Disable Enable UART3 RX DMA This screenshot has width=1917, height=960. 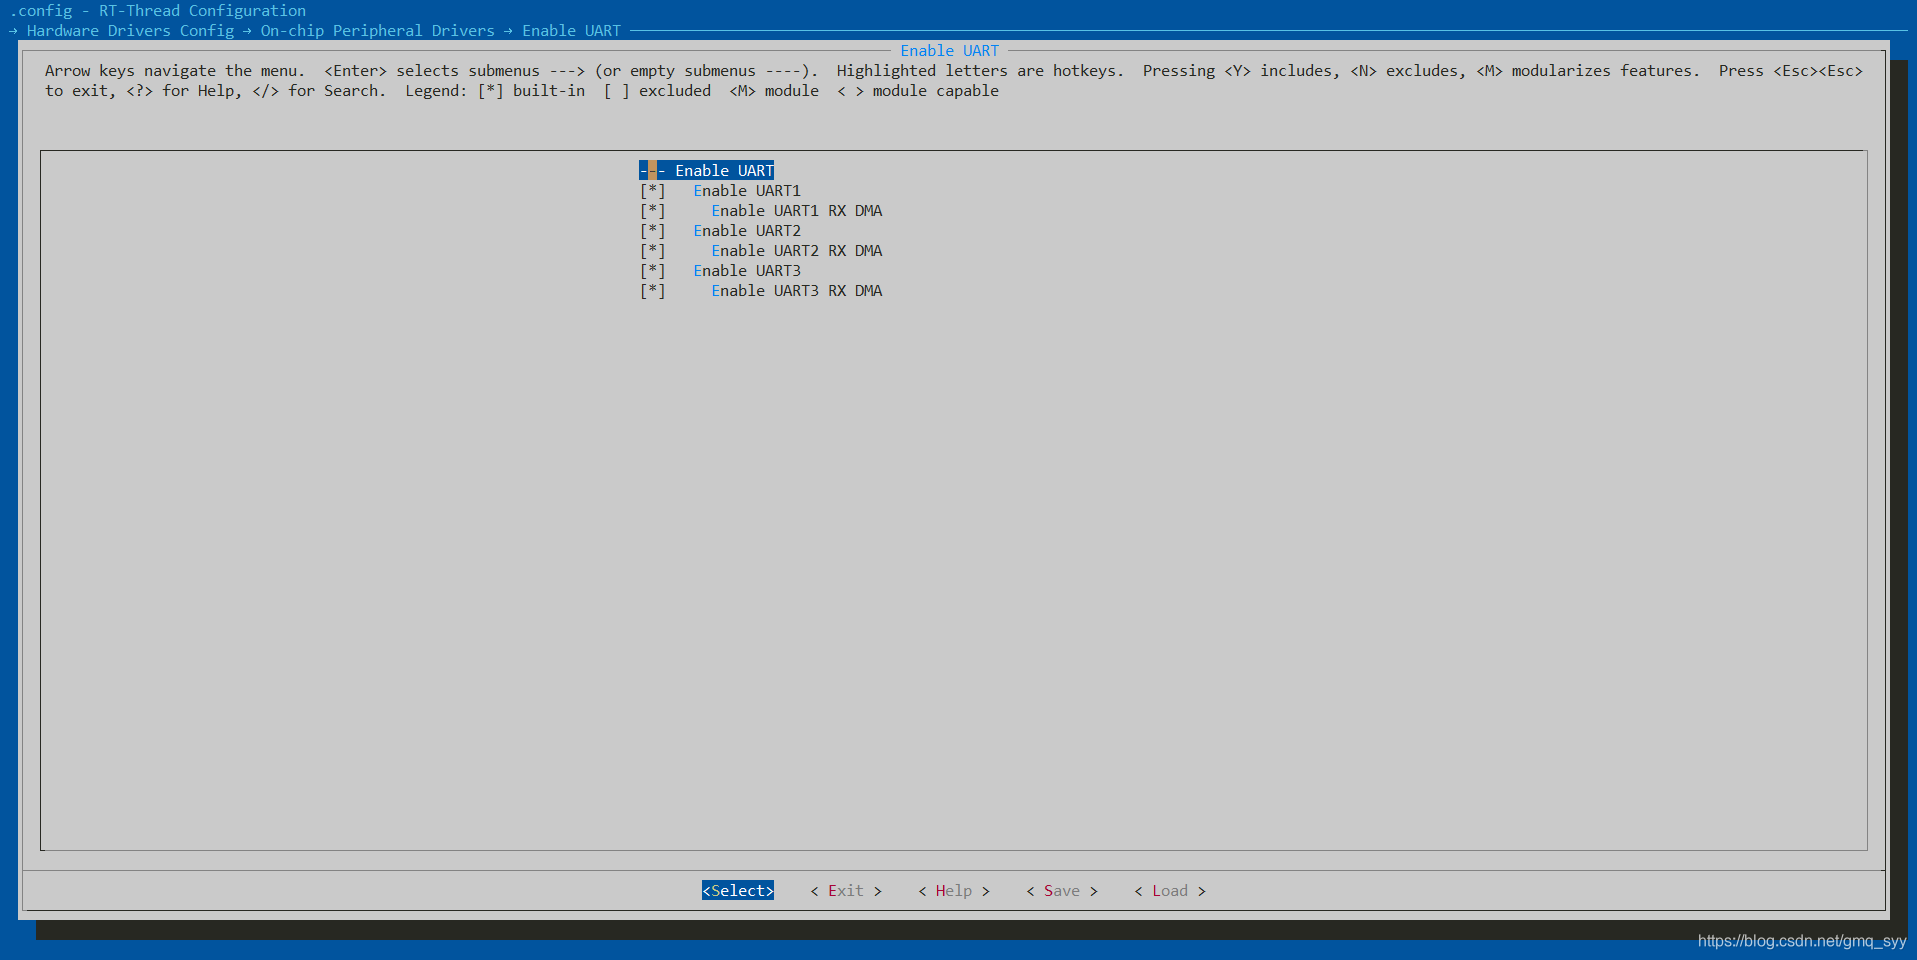(652, 290)
